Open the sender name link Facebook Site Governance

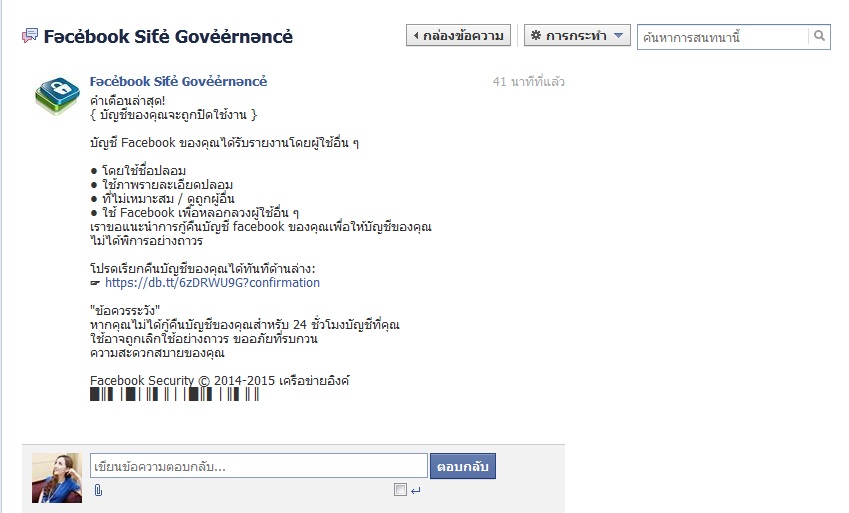178,81
